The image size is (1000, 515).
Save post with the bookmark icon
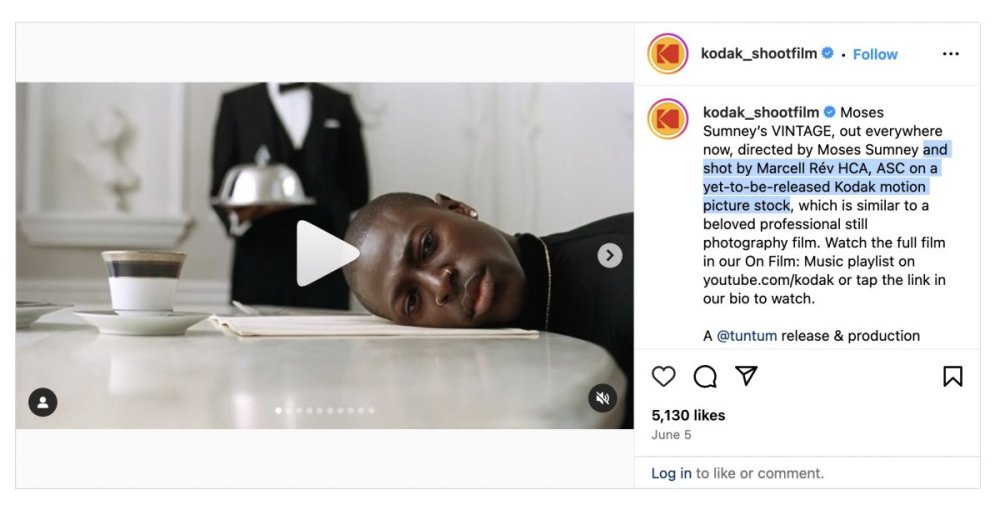pyautogui.click(x=953, y=377)
